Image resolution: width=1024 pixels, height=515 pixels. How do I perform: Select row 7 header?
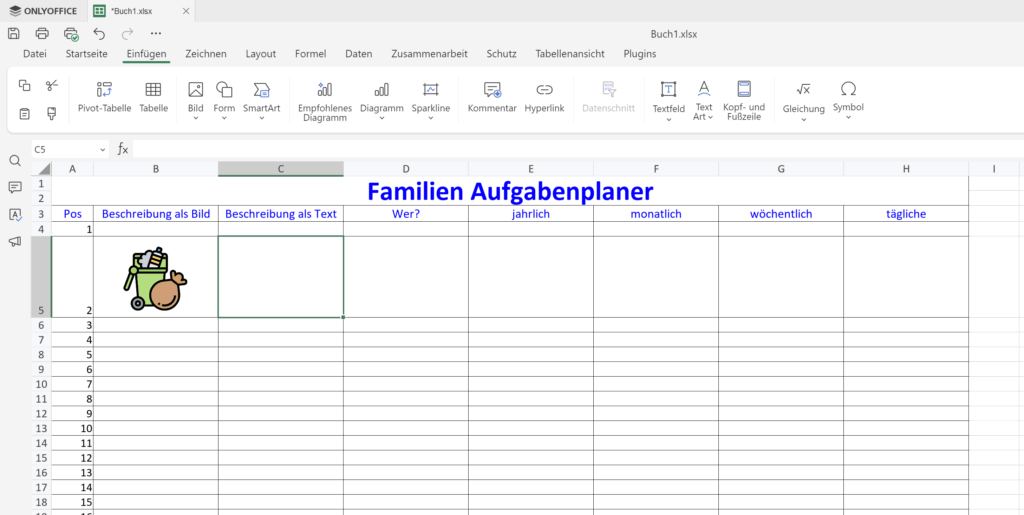pyautogui.click(x=41, y=339)
